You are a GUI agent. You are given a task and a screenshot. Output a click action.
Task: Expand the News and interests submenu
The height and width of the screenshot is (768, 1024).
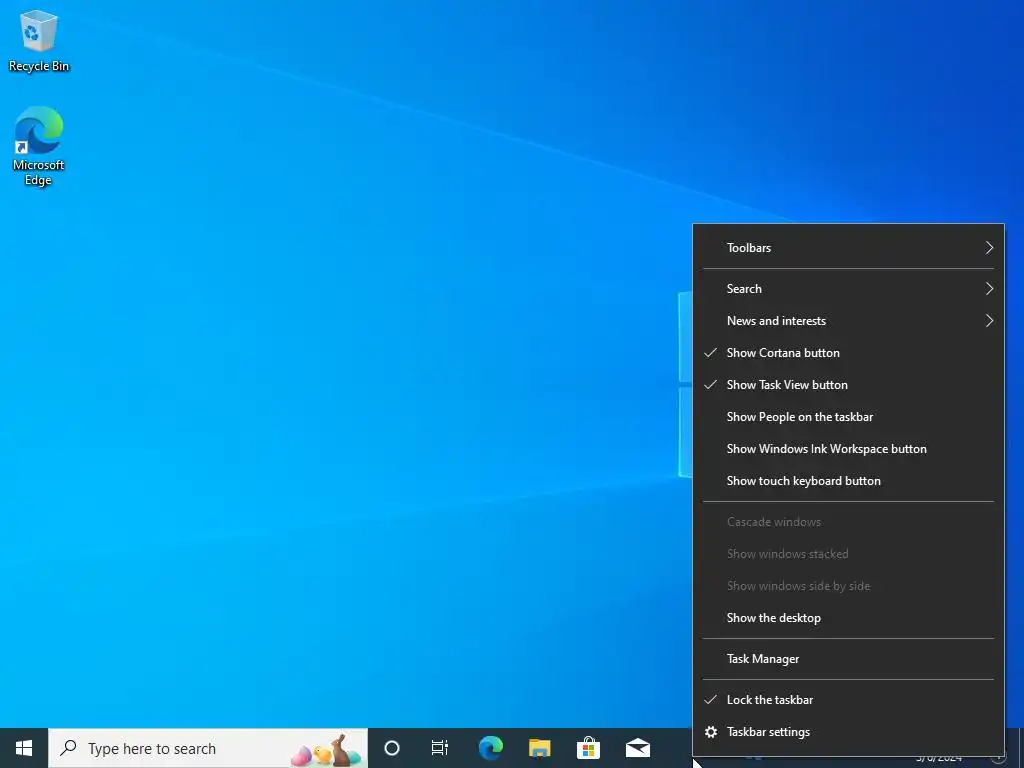[x=848, y=321]
